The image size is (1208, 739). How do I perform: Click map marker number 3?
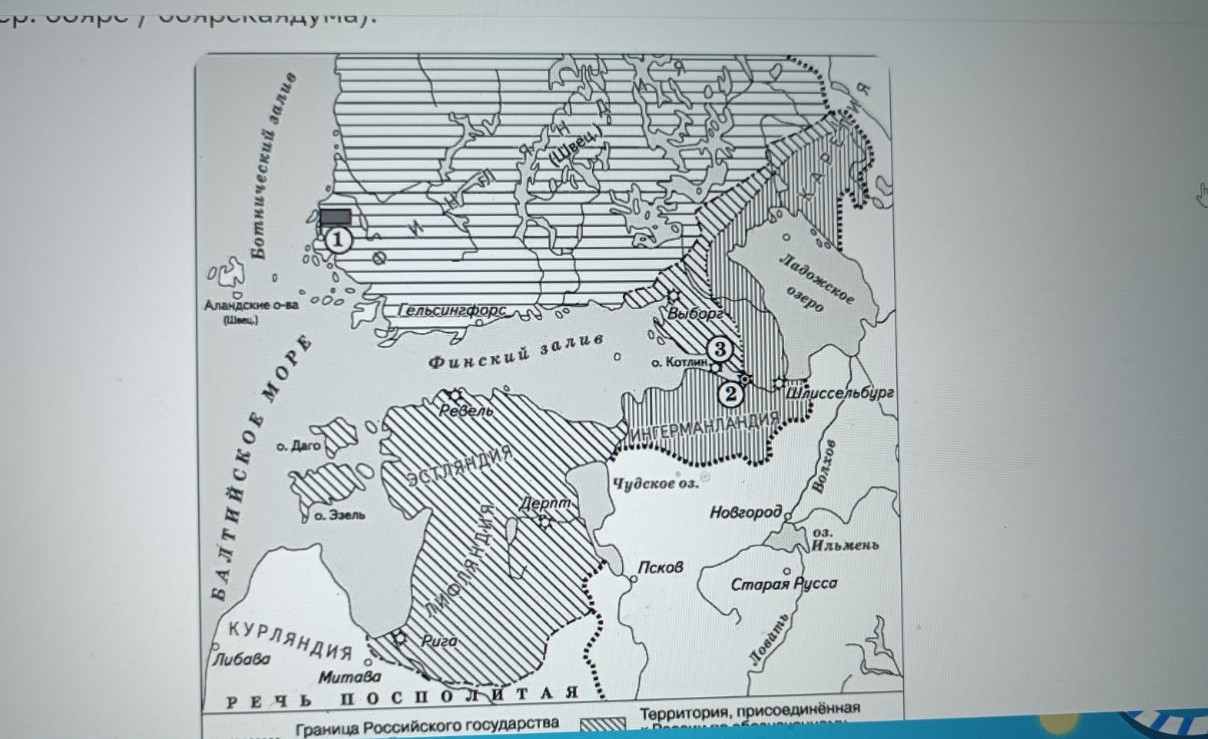point(722,349)
